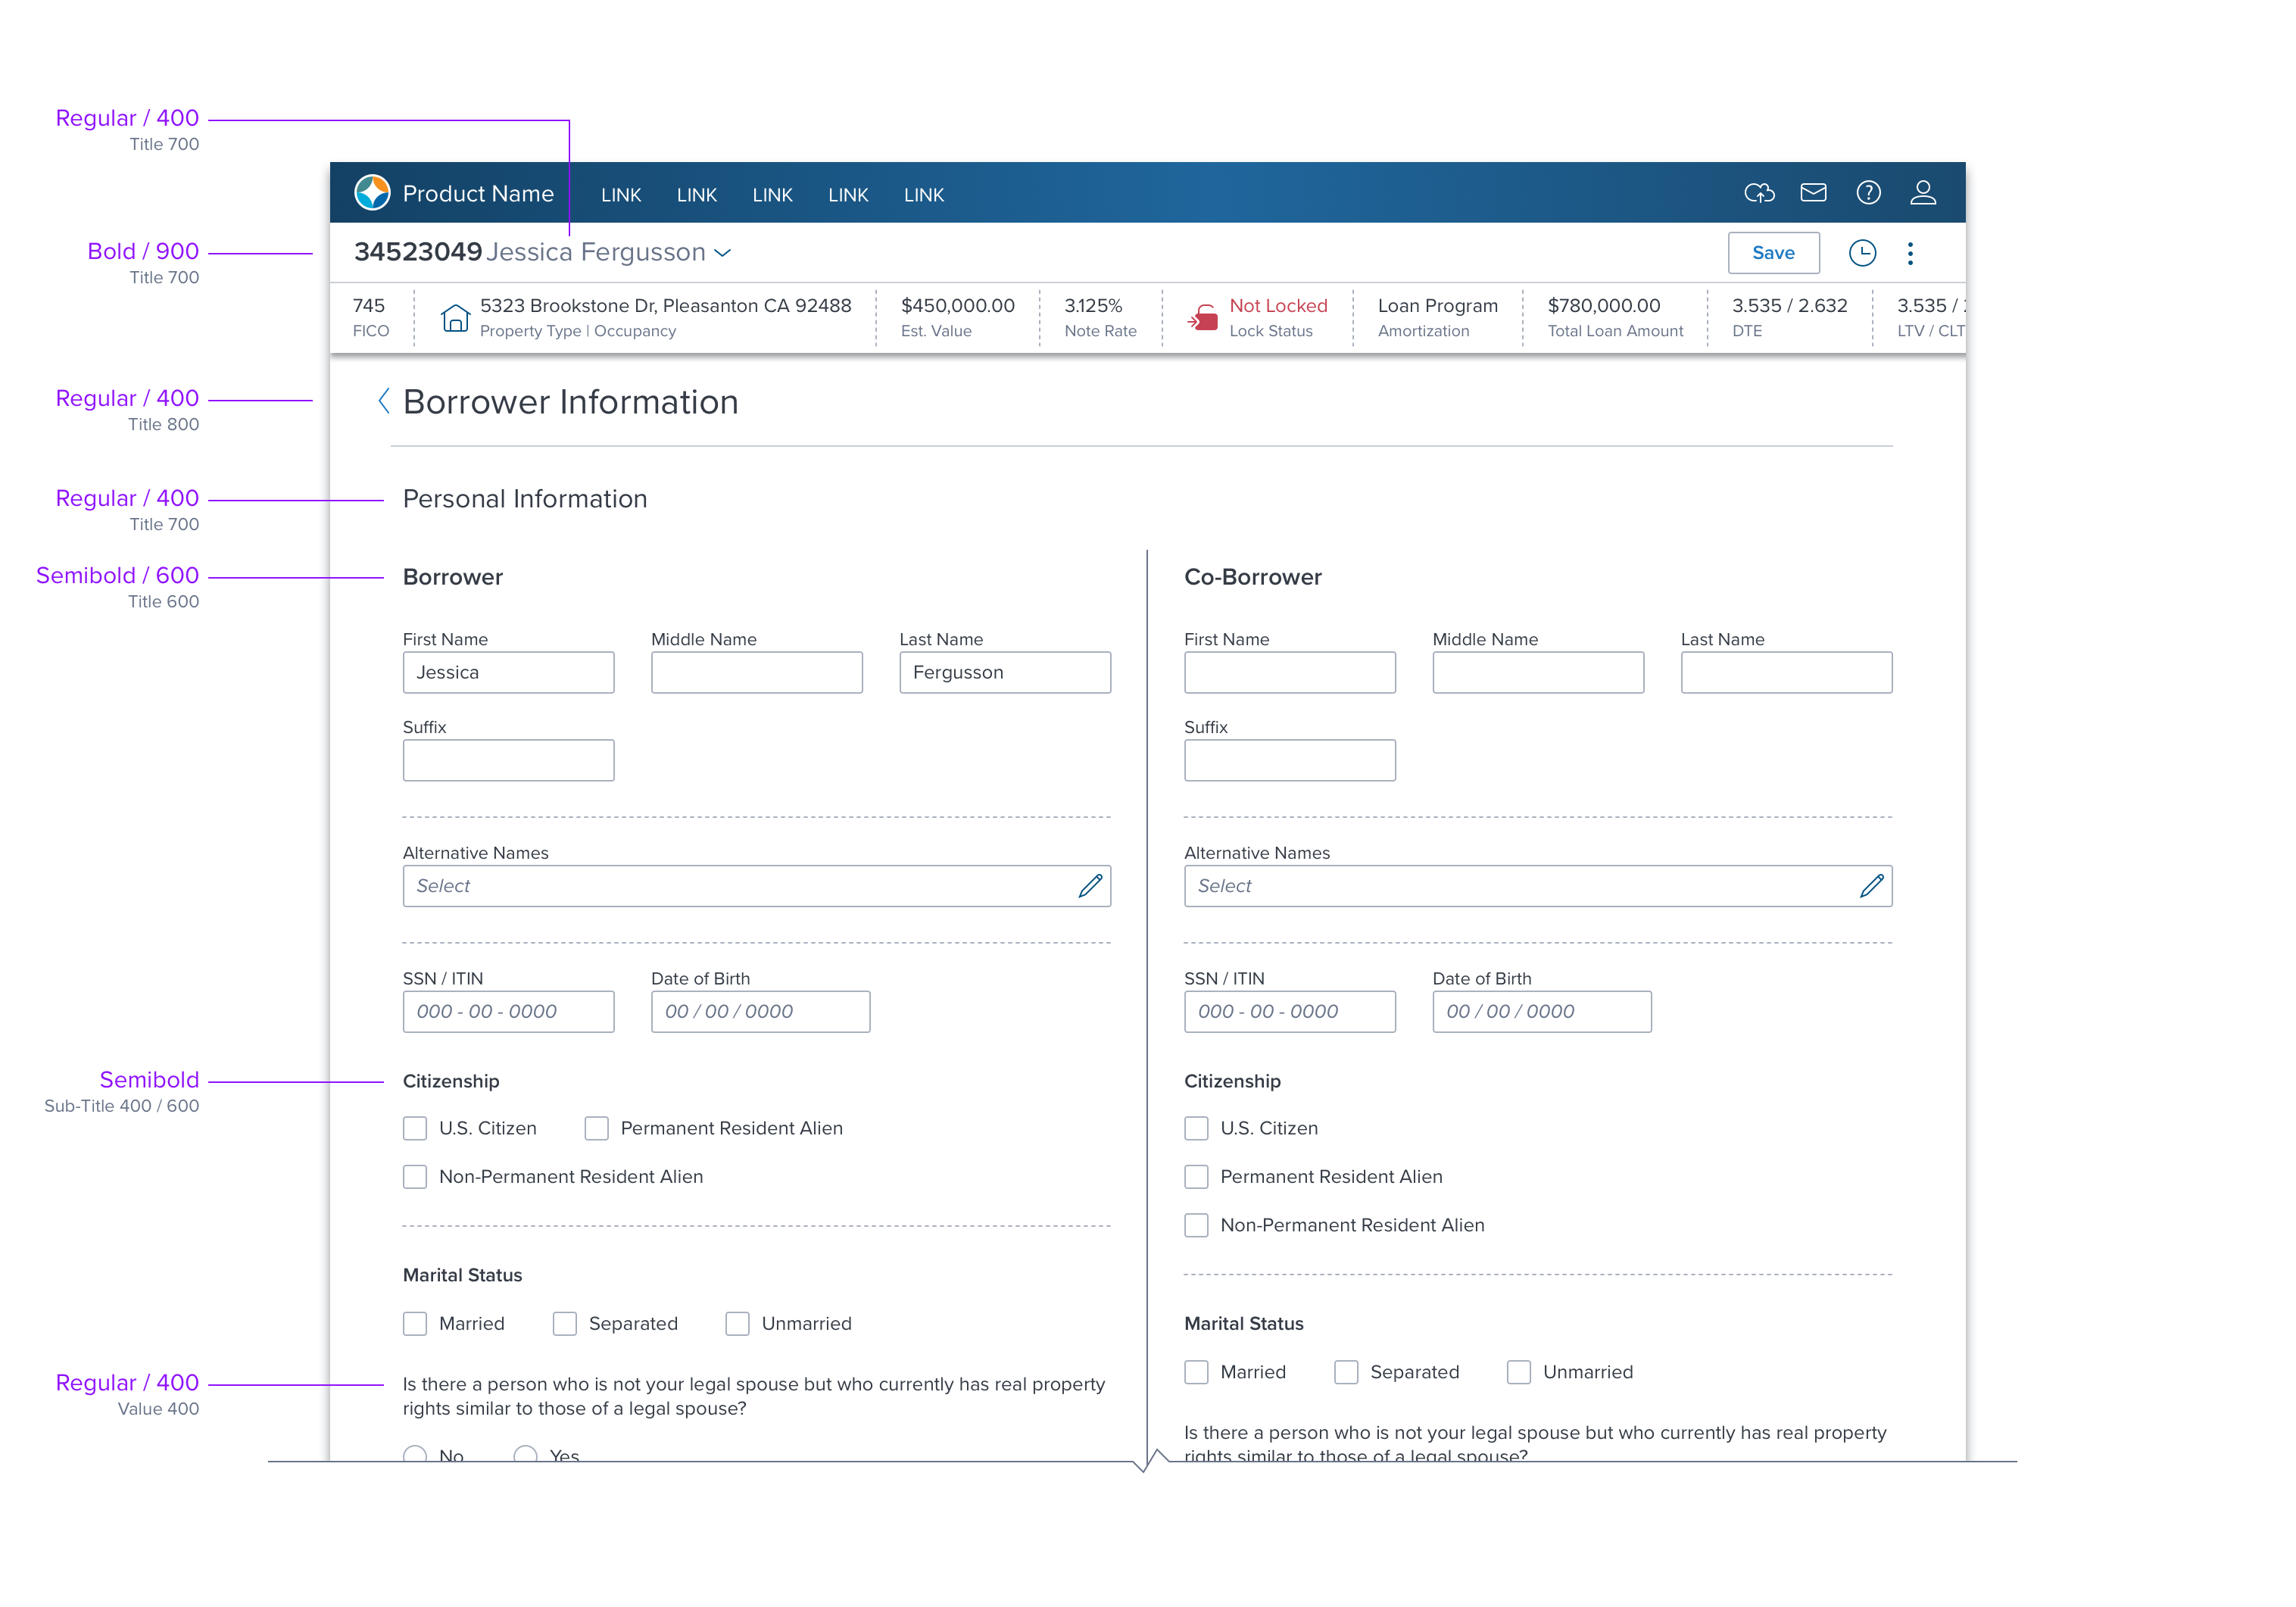This screenshot has width=2296, height=1607.
Task: Click the red Not Locked lock icon
Action: pyautogui.click(x=1203, y=318)
